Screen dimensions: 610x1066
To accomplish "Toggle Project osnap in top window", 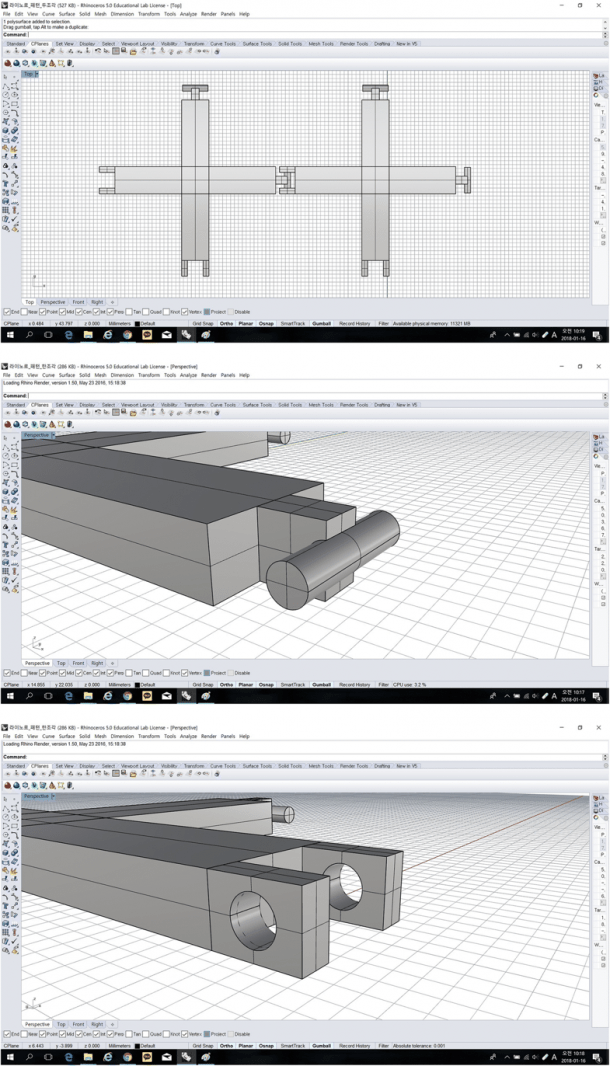I will tap(207, 312).
